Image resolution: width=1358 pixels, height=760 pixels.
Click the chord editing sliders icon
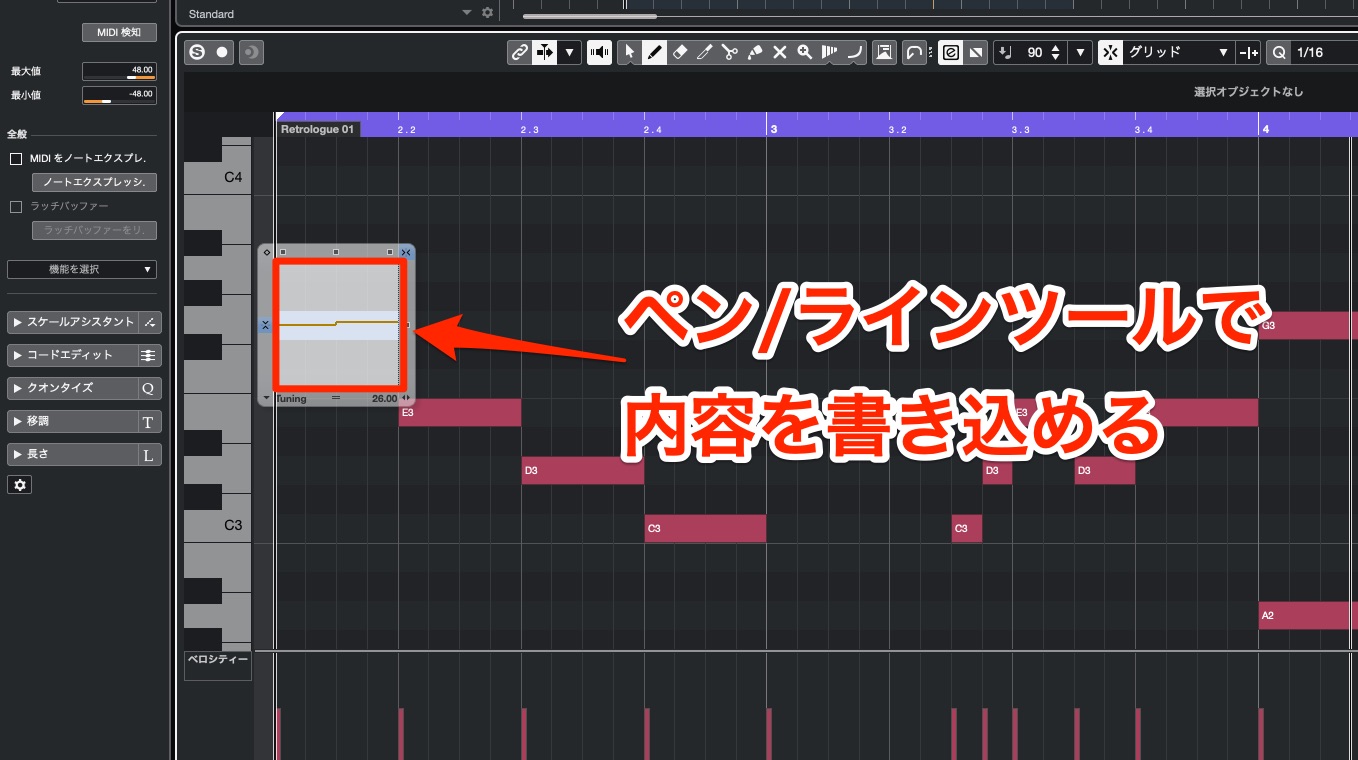click(x=148, y=355)
